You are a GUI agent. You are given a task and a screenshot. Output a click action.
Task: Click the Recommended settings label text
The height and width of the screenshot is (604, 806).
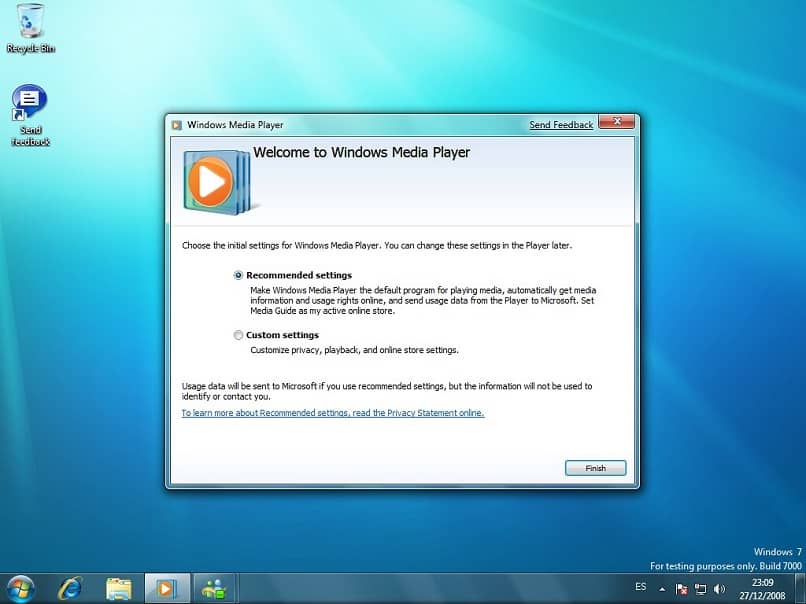point(299,276)
